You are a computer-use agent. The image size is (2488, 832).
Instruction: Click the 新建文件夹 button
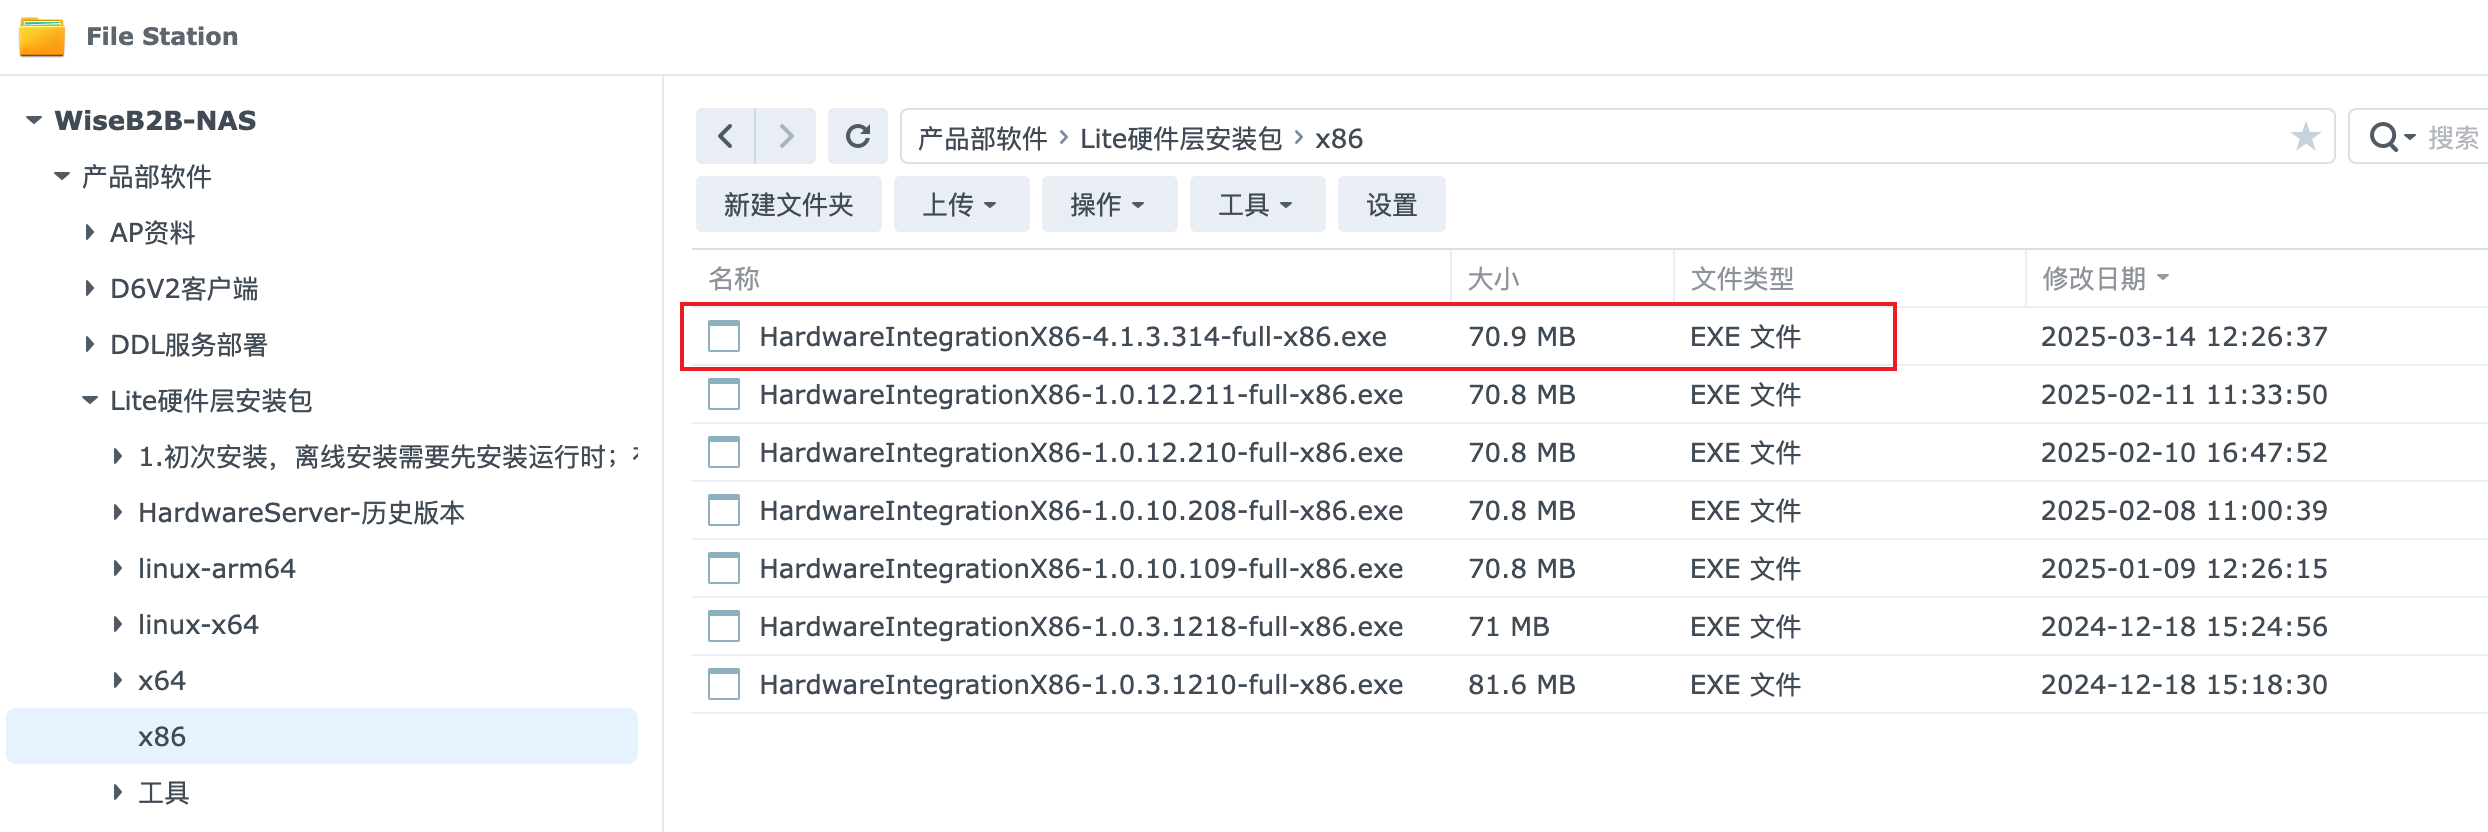click(788, 205)
